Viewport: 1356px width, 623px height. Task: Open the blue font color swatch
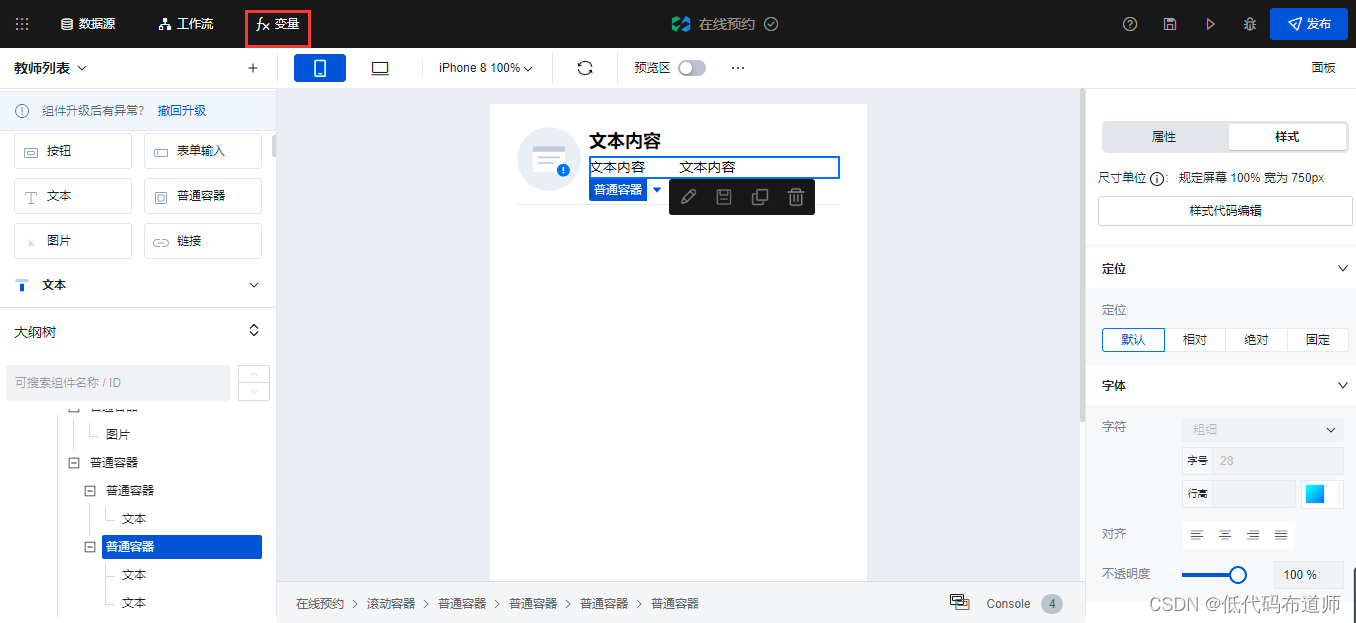pyautogui.click(x=1314, y=494)
